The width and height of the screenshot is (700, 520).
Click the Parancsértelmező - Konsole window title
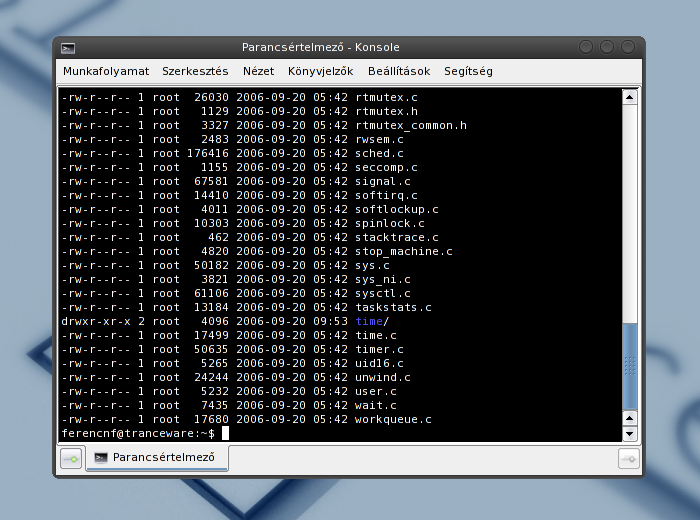pyautogui.click(x=321, y=47)
